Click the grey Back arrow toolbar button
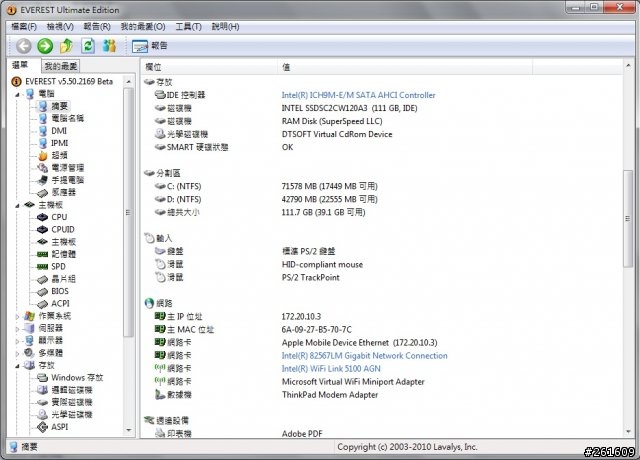 (x=24, y=46)
